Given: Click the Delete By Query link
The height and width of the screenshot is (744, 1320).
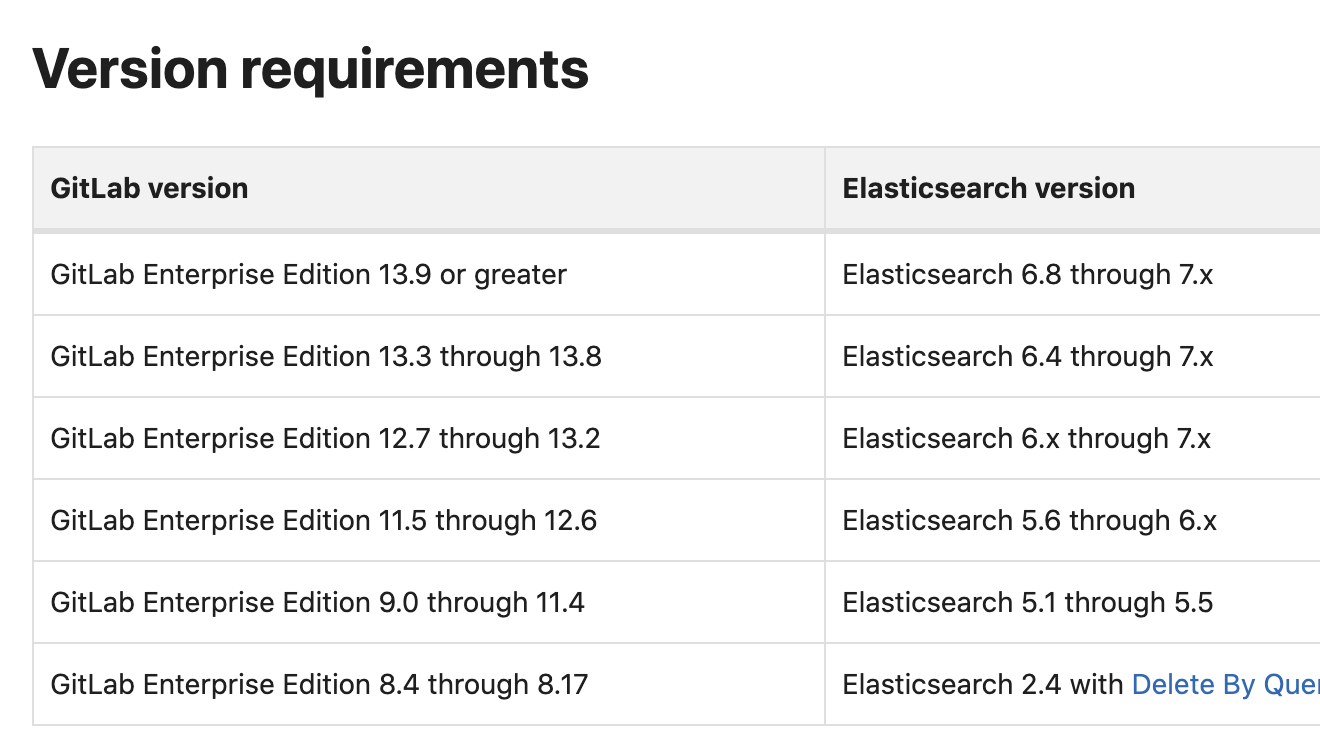Looking at the screenshot, I should [1225, 685].
